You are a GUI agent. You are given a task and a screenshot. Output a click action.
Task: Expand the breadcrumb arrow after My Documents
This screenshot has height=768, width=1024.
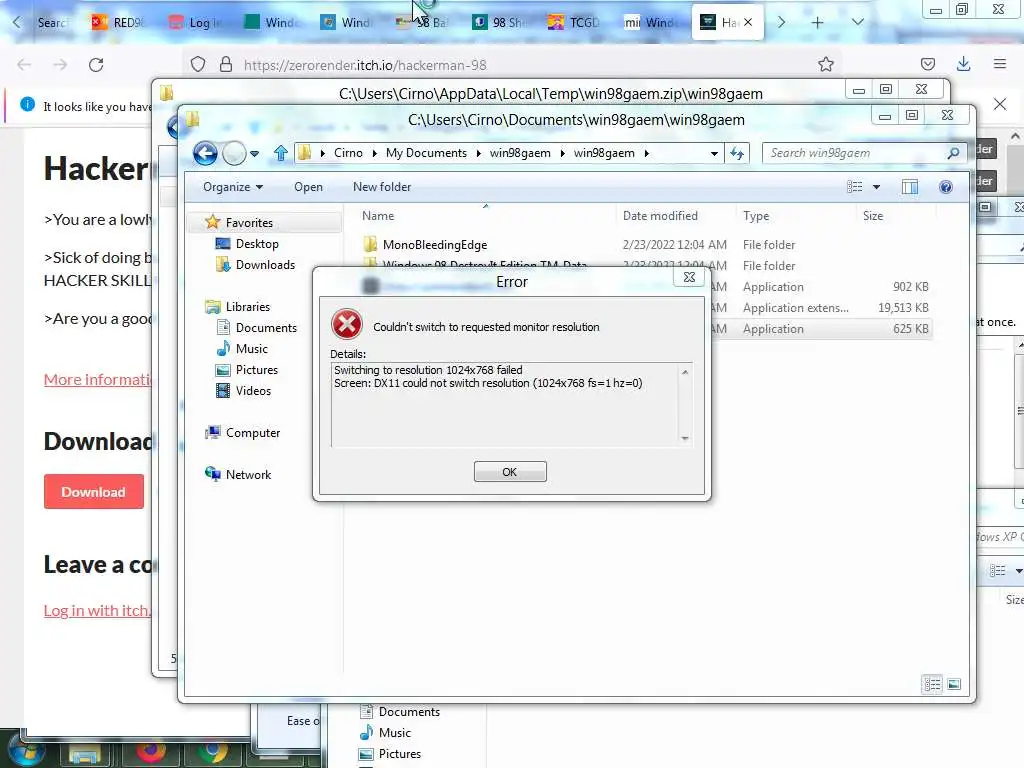coord(479,153)
